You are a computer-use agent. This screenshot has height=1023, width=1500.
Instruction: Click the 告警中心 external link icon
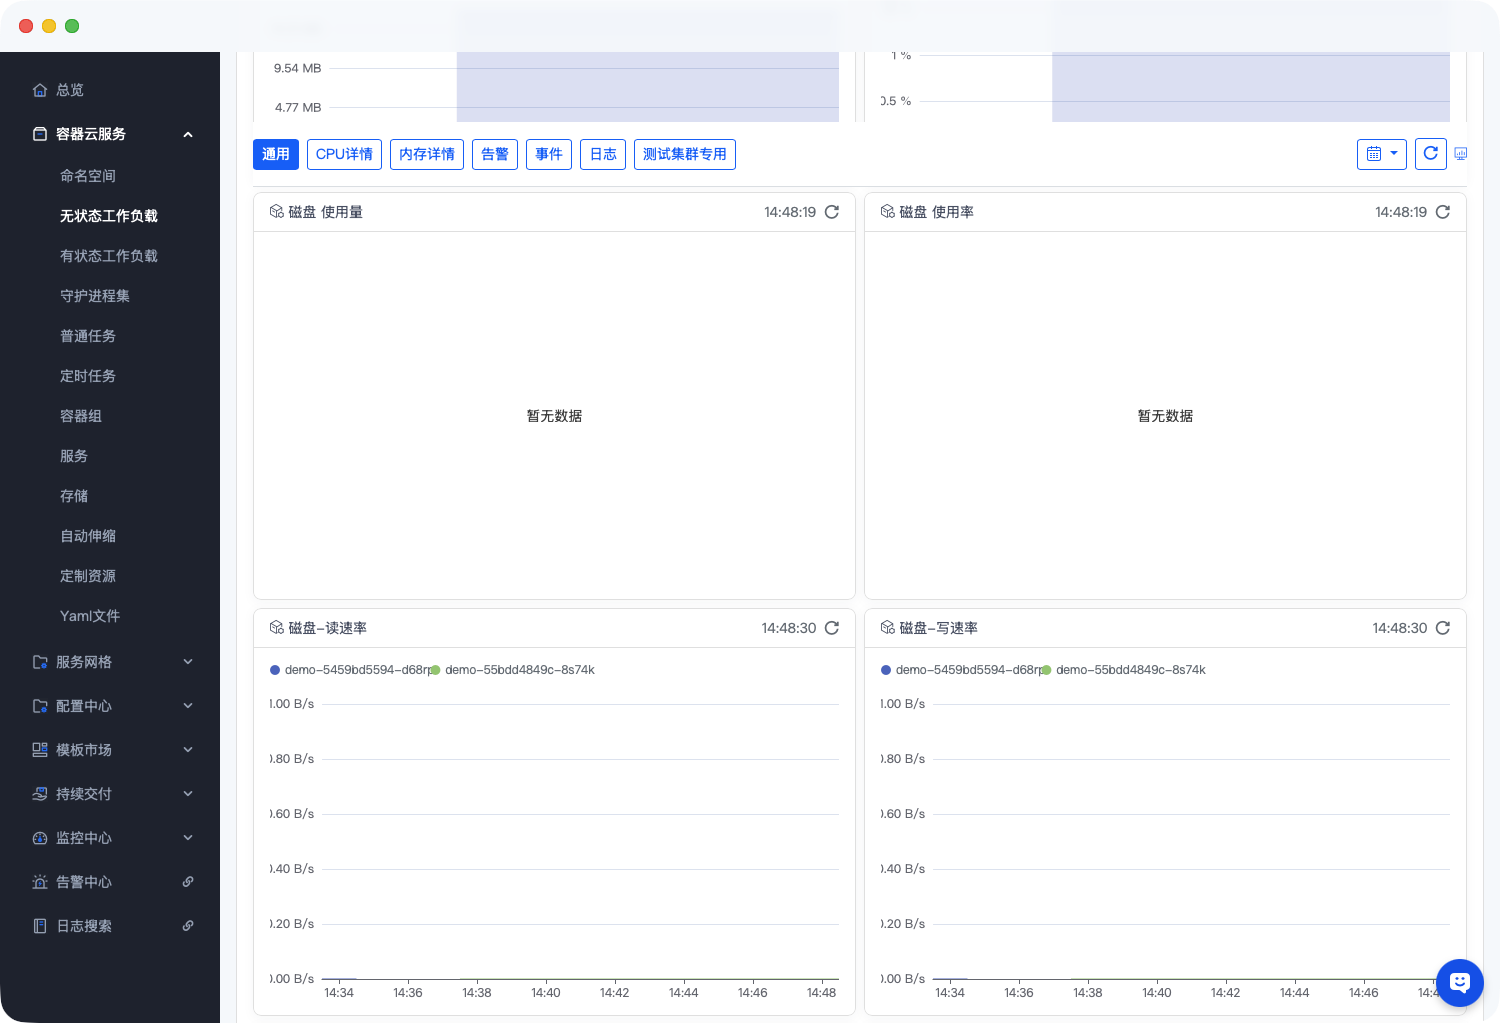coord(188,882)
